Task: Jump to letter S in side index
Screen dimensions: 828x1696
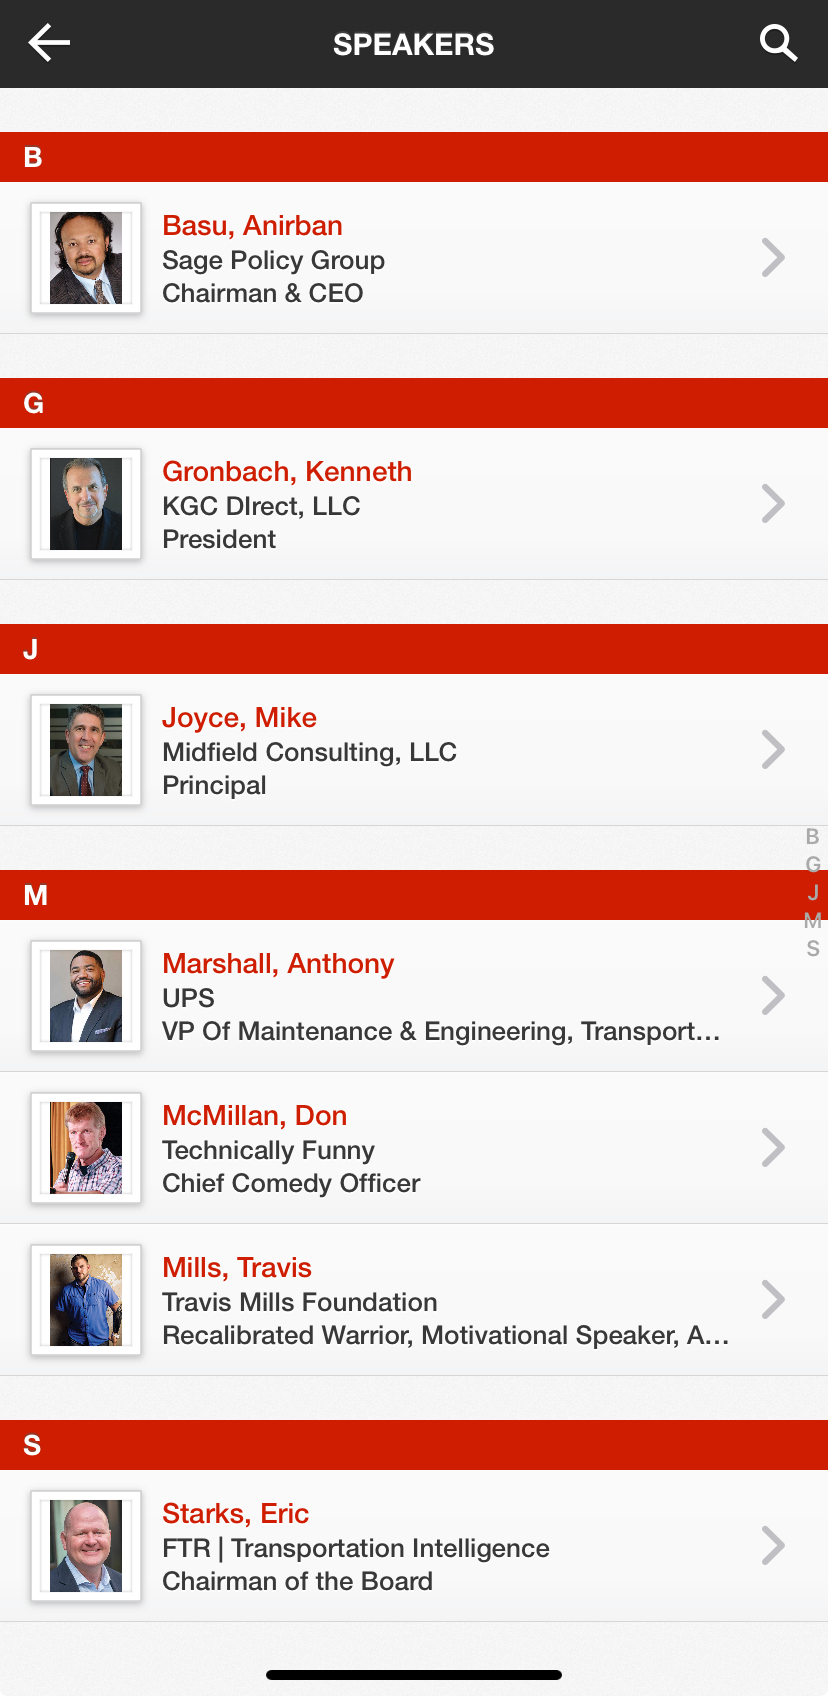Action: pos(813,949)
